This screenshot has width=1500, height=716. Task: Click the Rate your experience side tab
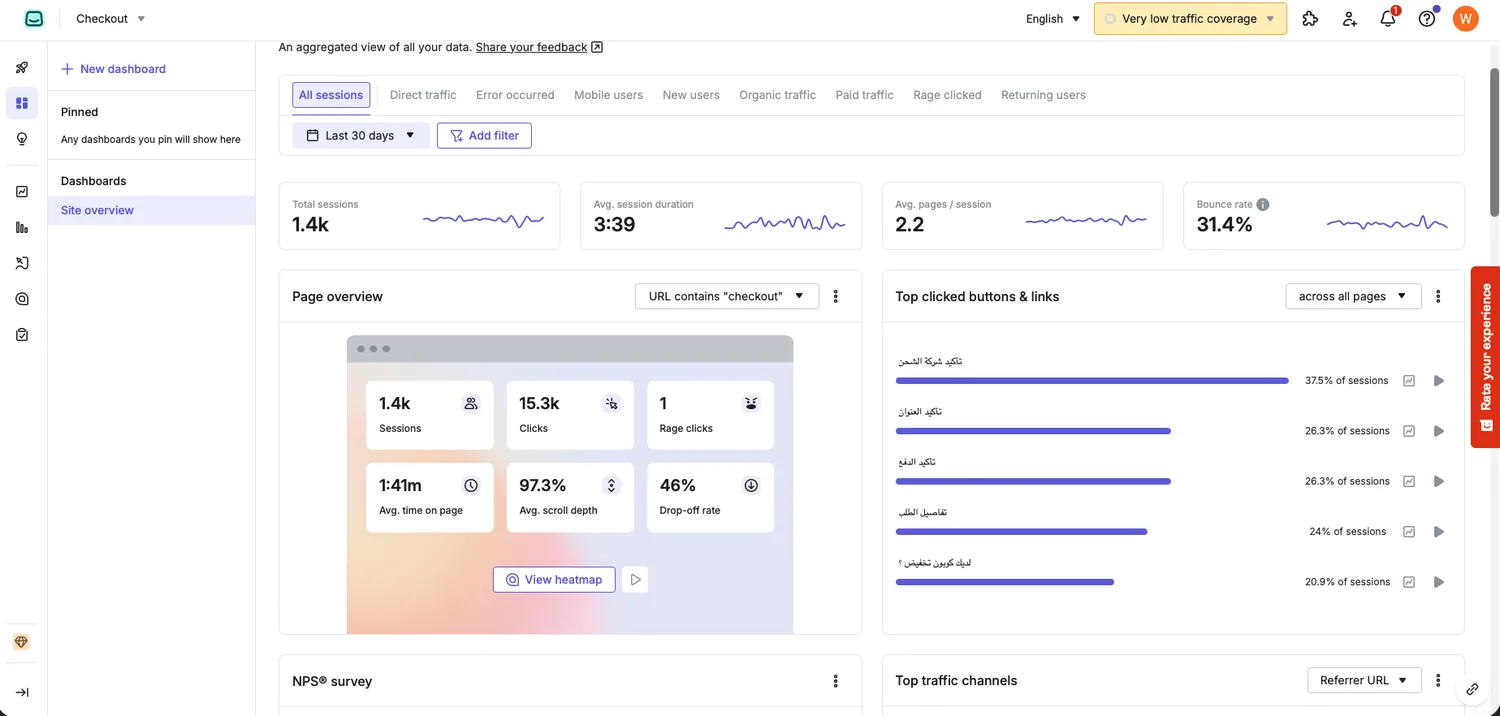pos(1485,357)
